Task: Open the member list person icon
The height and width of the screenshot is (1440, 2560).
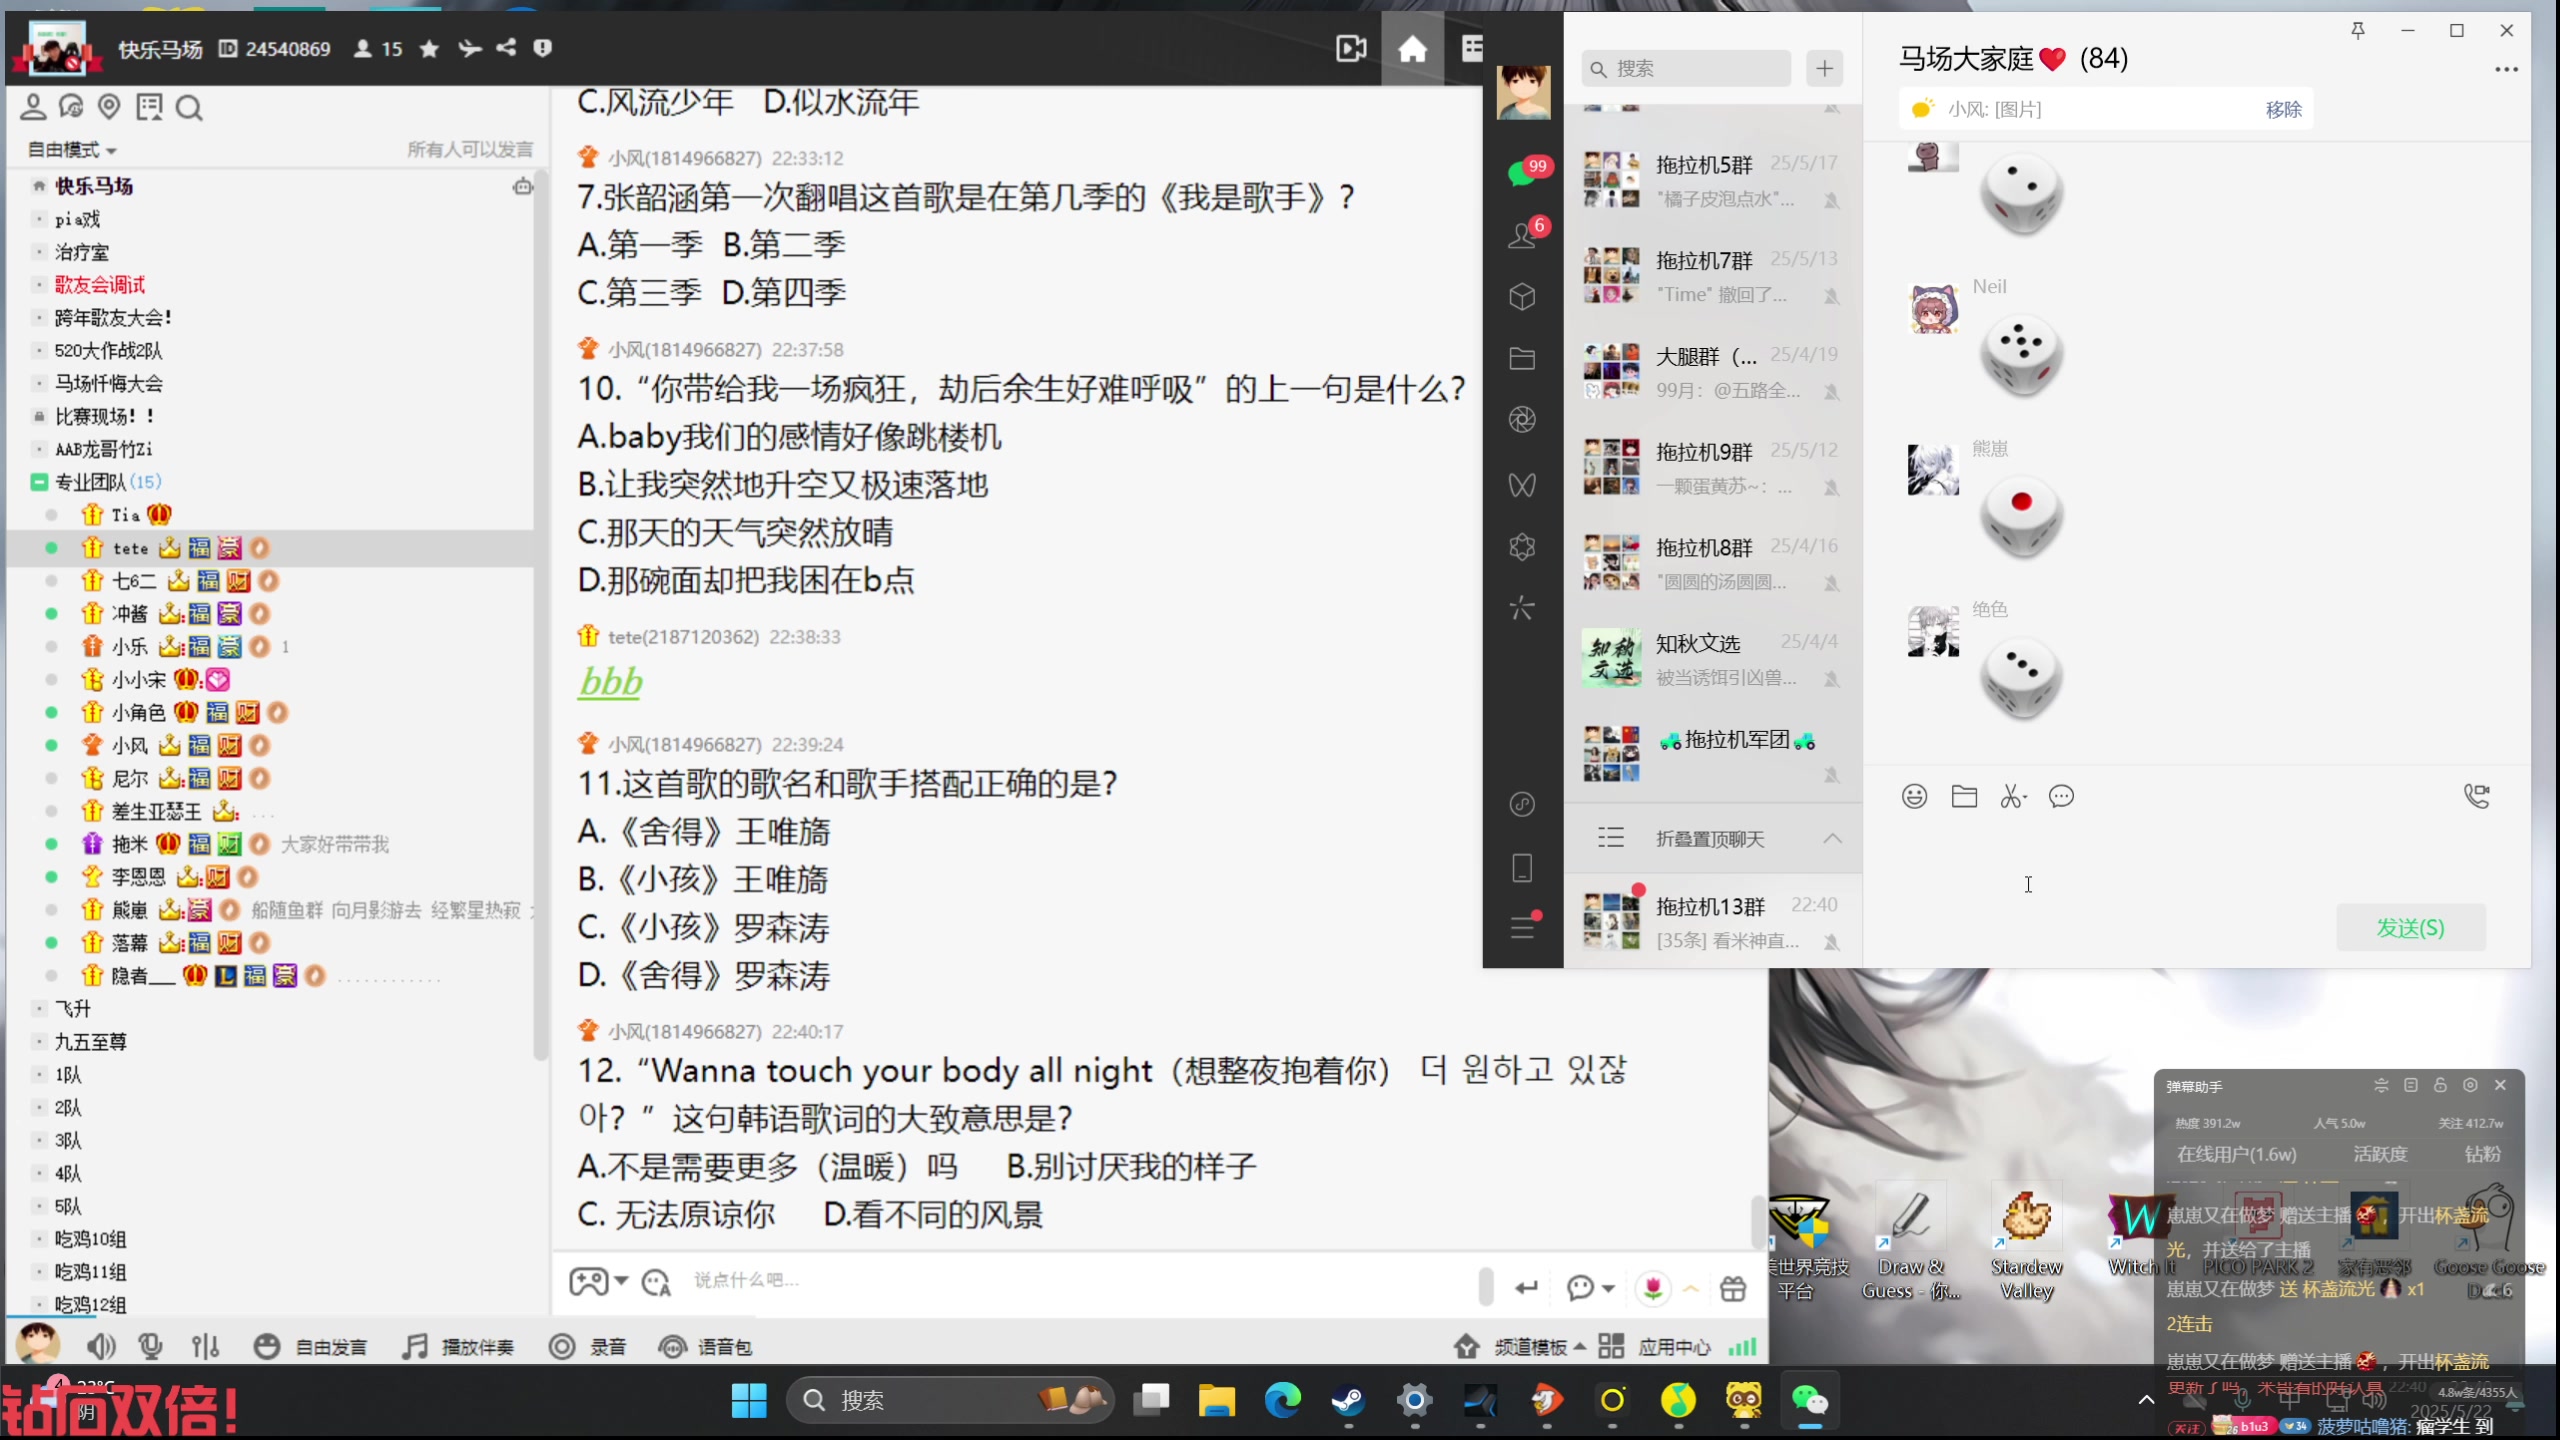Action: [33, 106]
